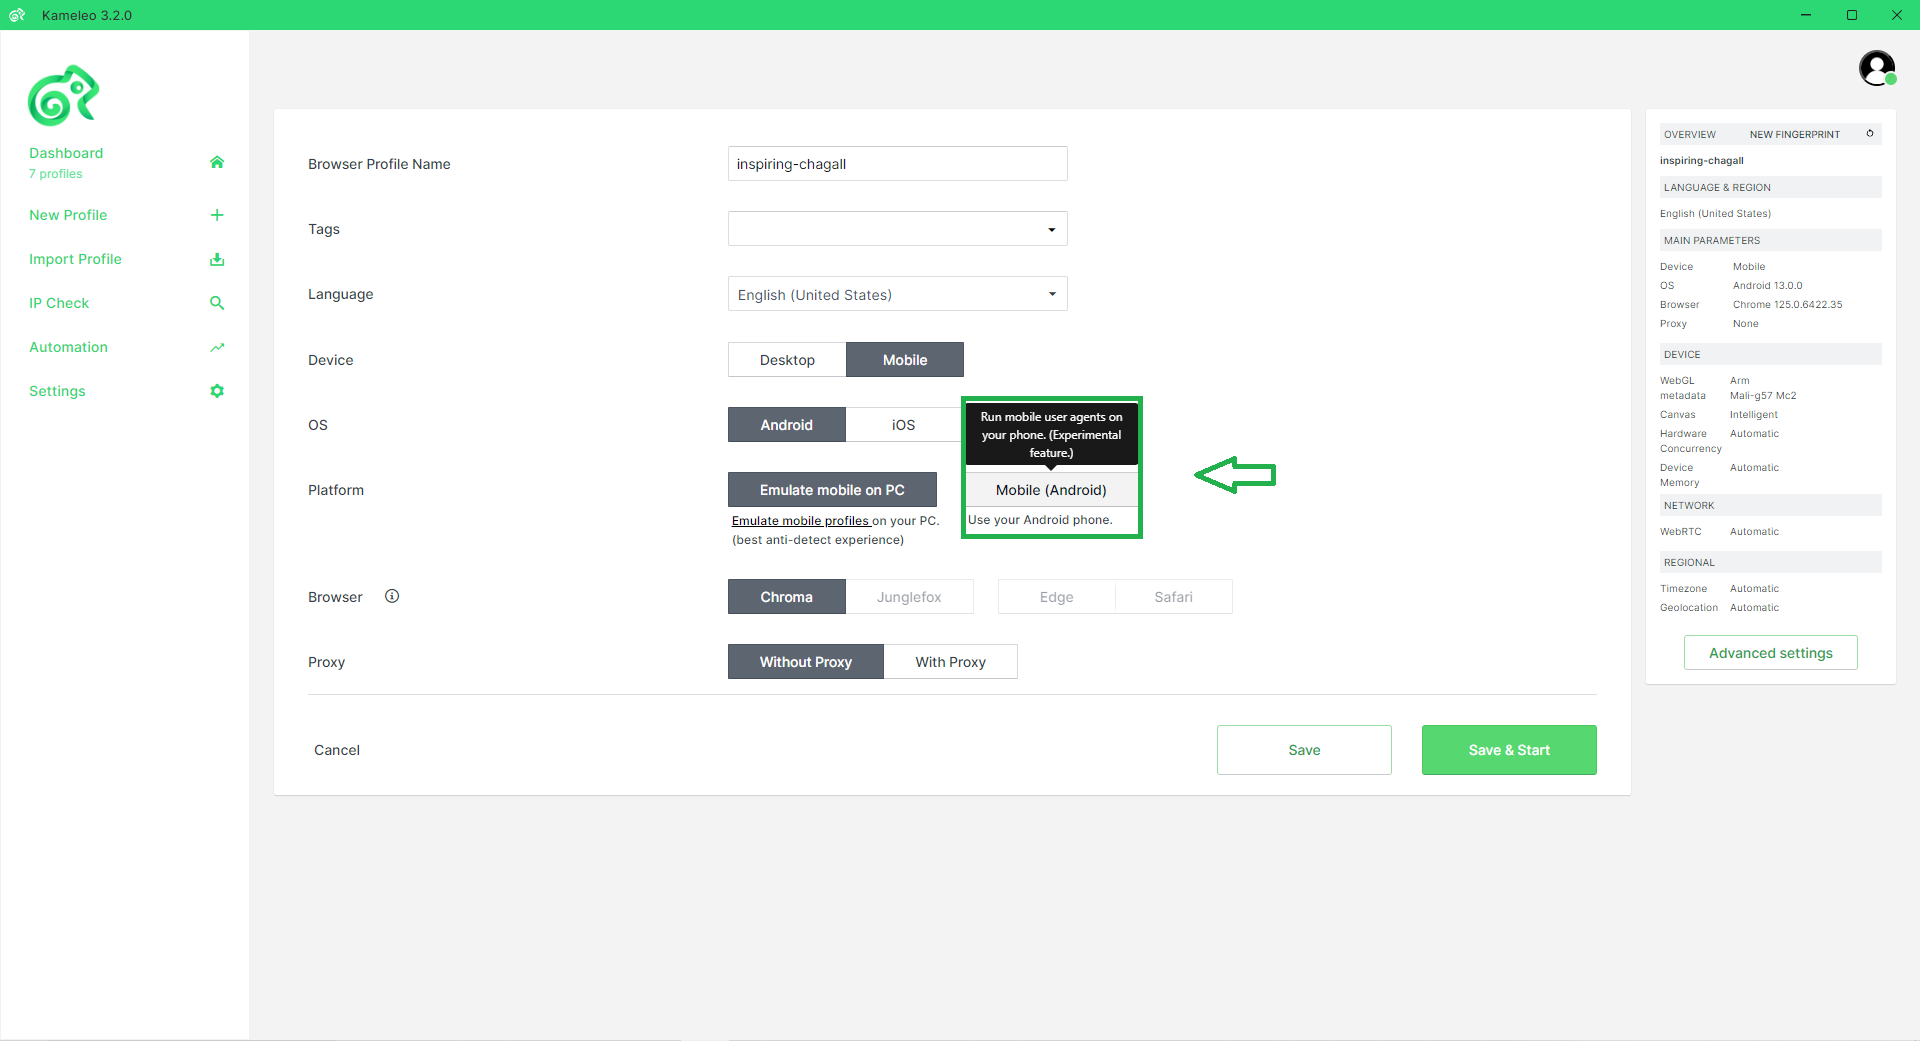Edit the Browser Profile Name field
Viewport: 1920px width, 1041px height.
click(x=898, y=164)
